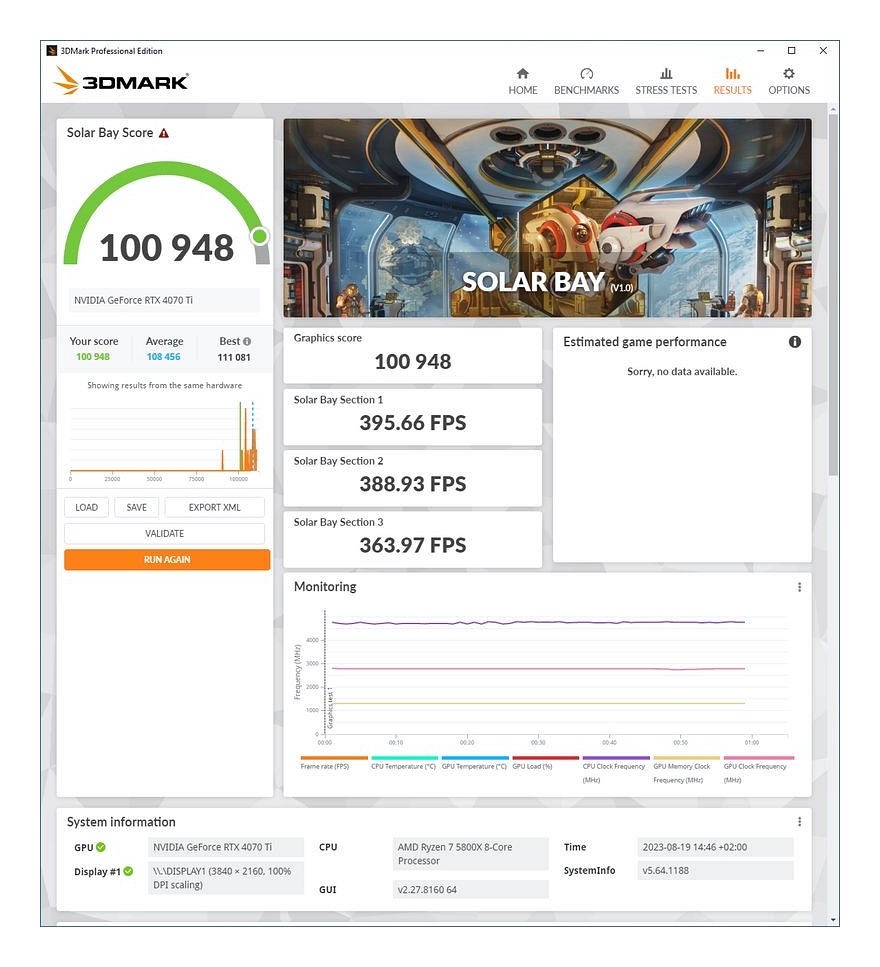This screenshot has width=880, height=967.
Task: Click the AMD Ryzen 7 5800X CPU value
Action: (x=471, y=854)
